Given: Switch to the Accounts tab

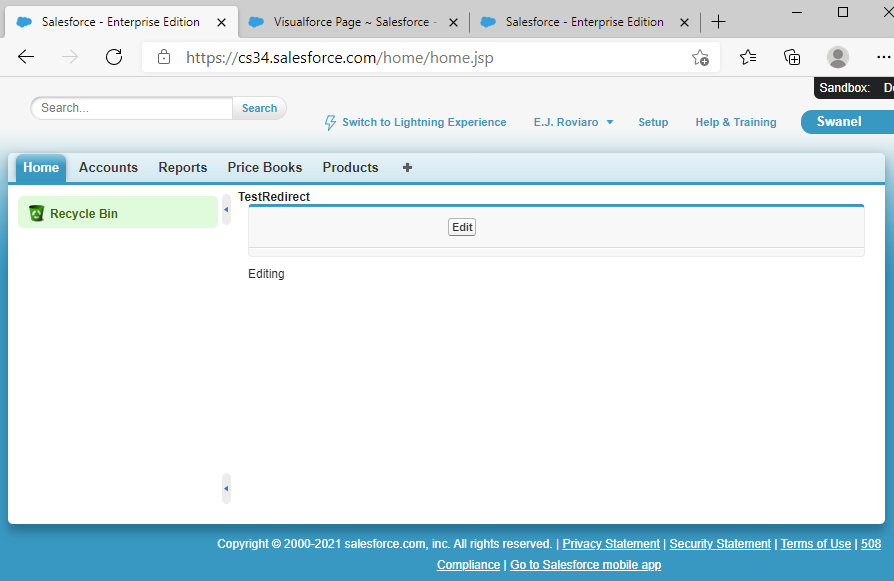Looking at the screenshot, I should 108,167.
